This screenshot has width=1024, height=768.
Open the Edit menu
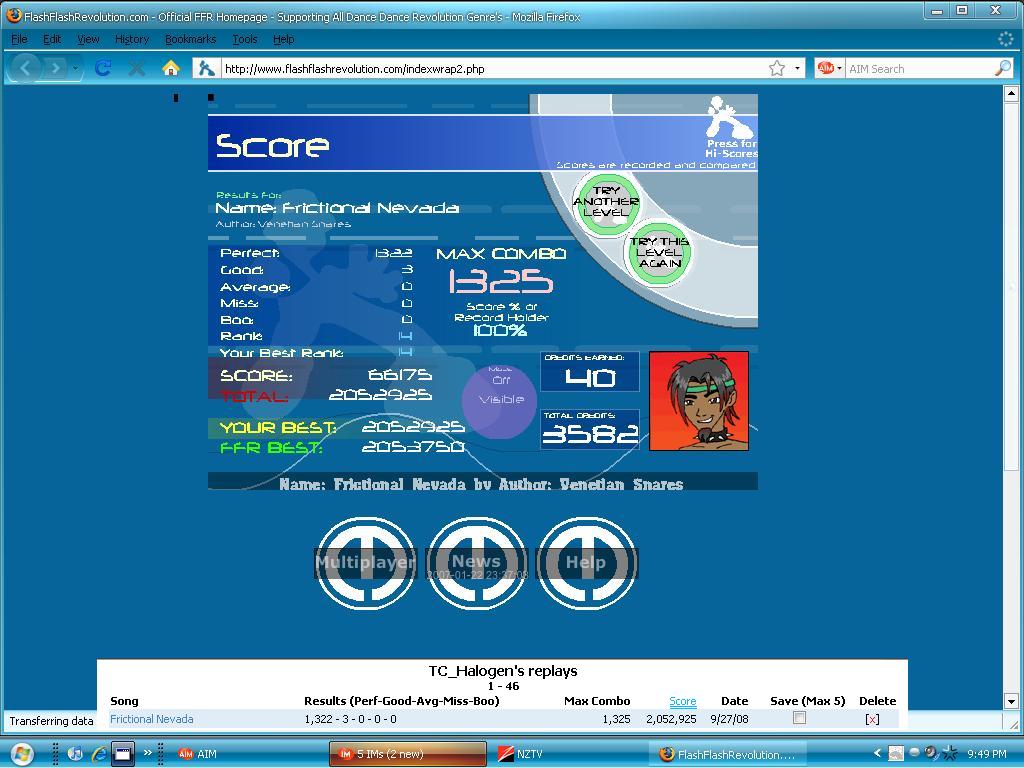tap(52, 39)
